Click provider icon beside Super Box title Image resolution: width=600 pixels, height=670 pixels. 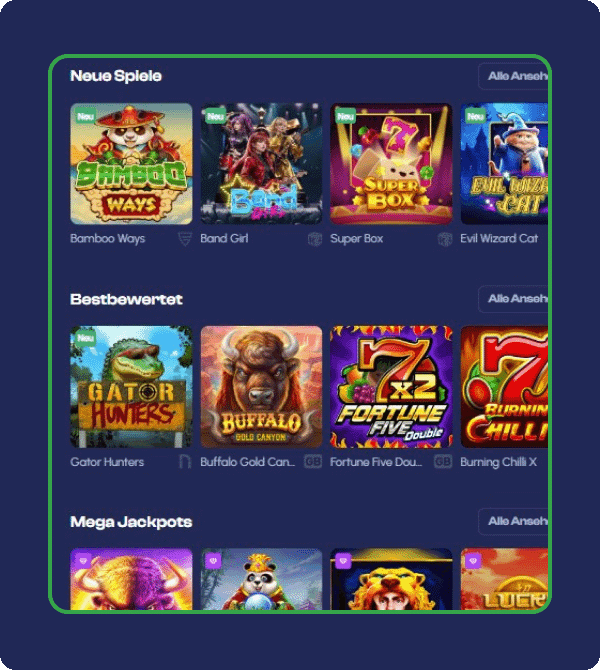pyautogui.click(x=445, y=239)
